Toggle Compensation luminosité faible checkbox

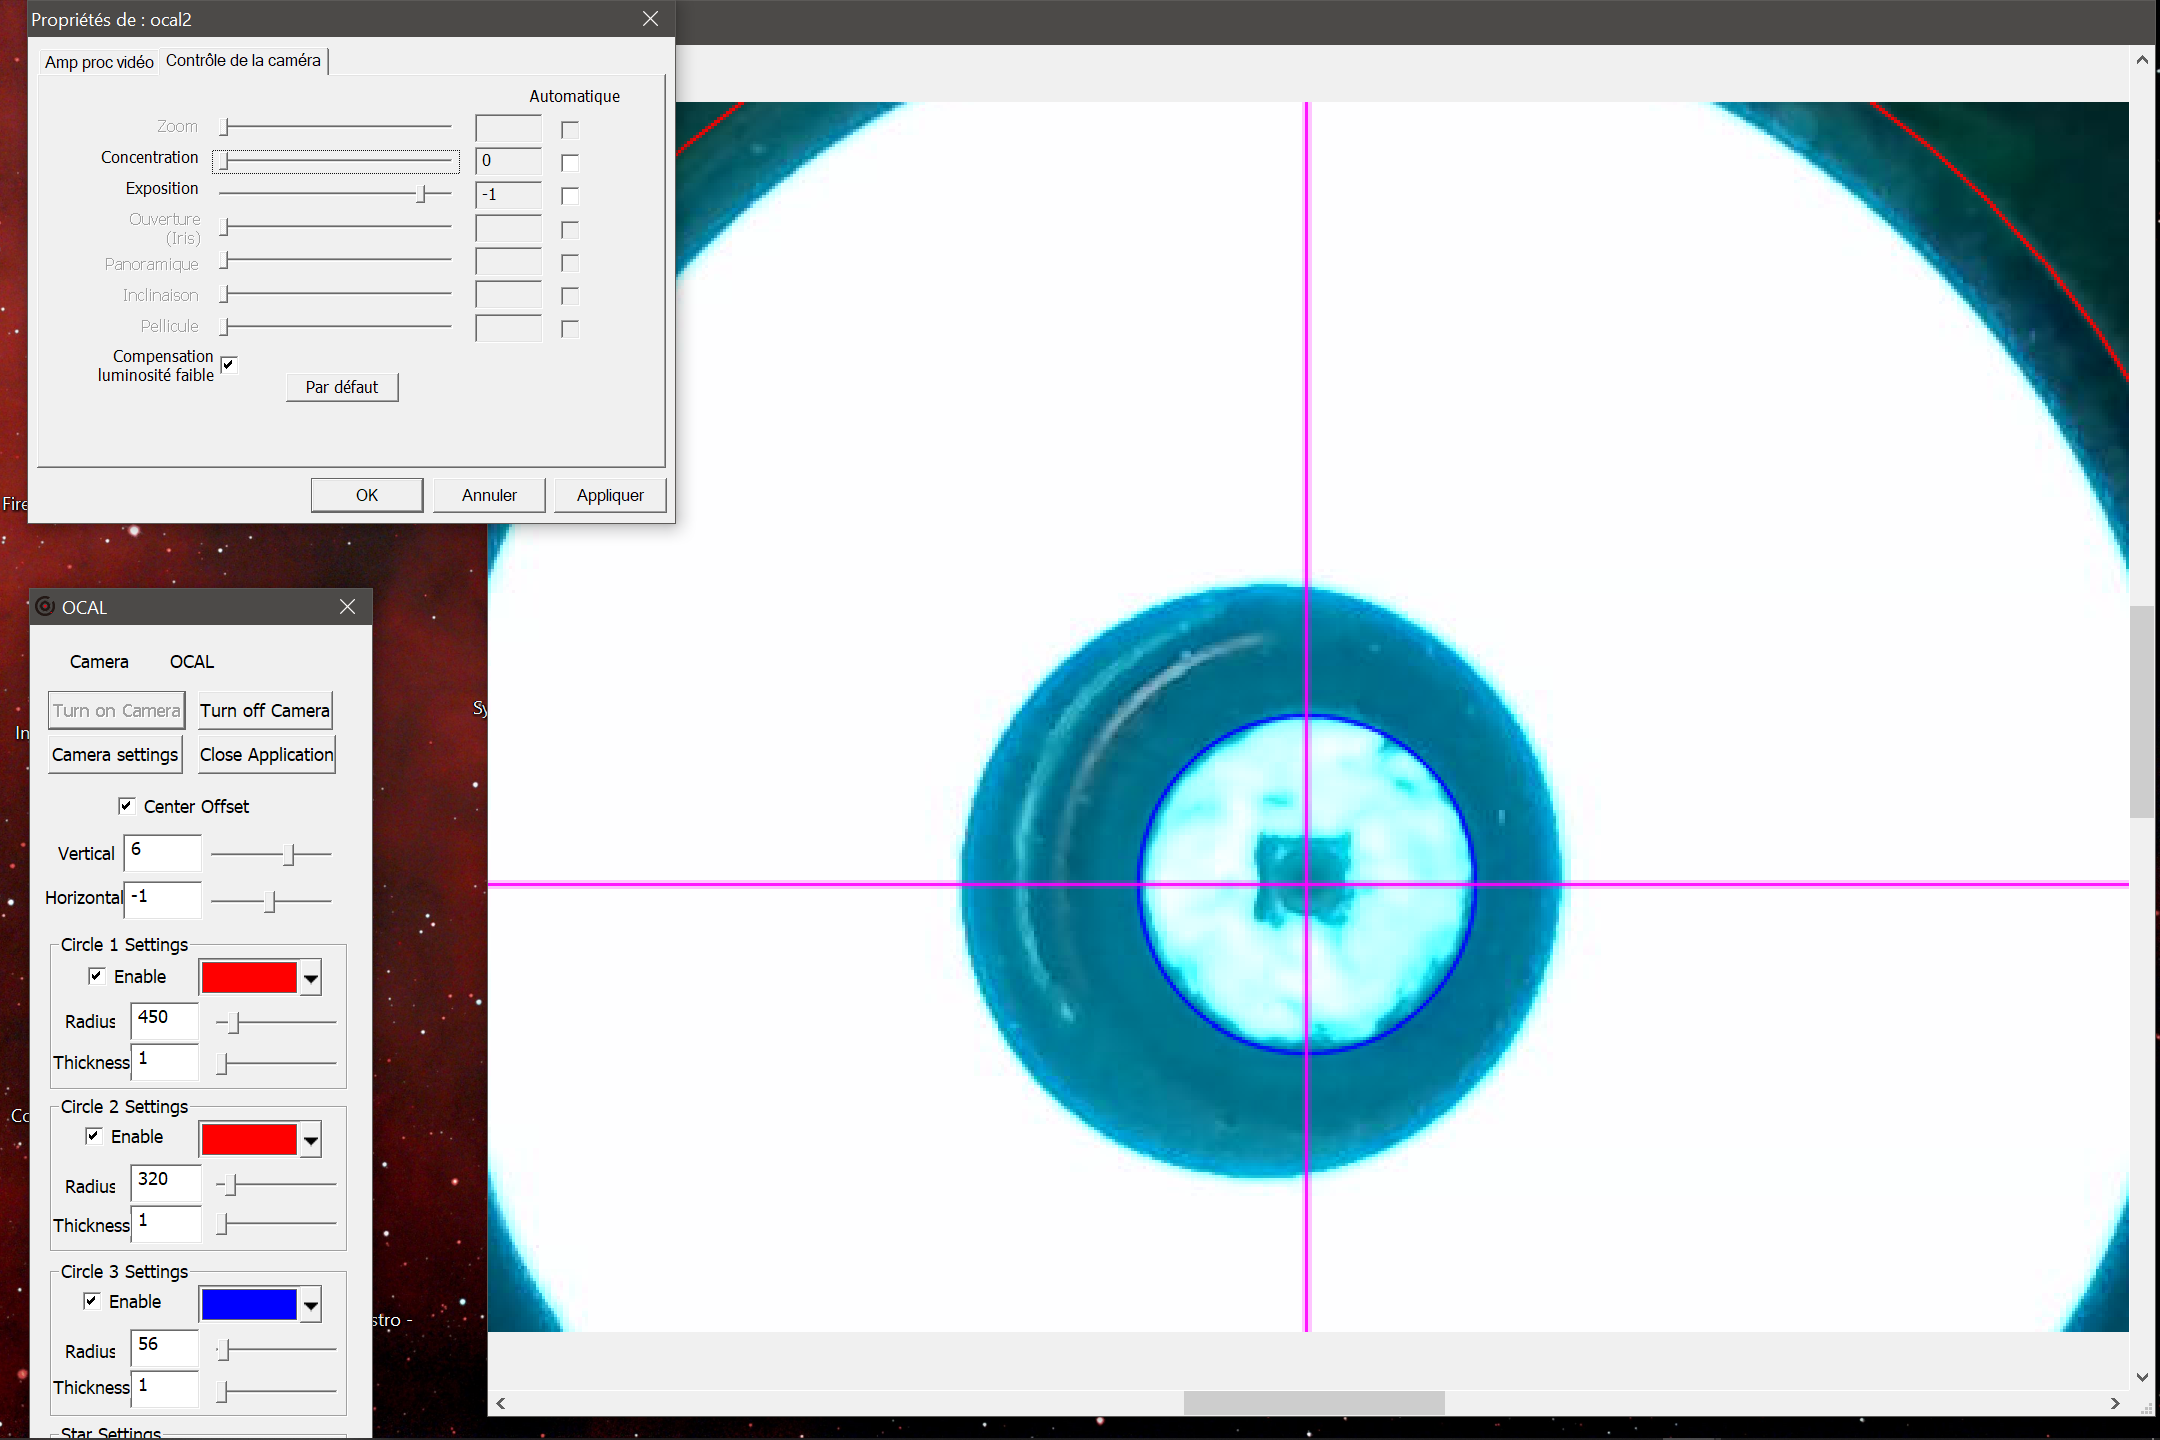pos(229,365)
